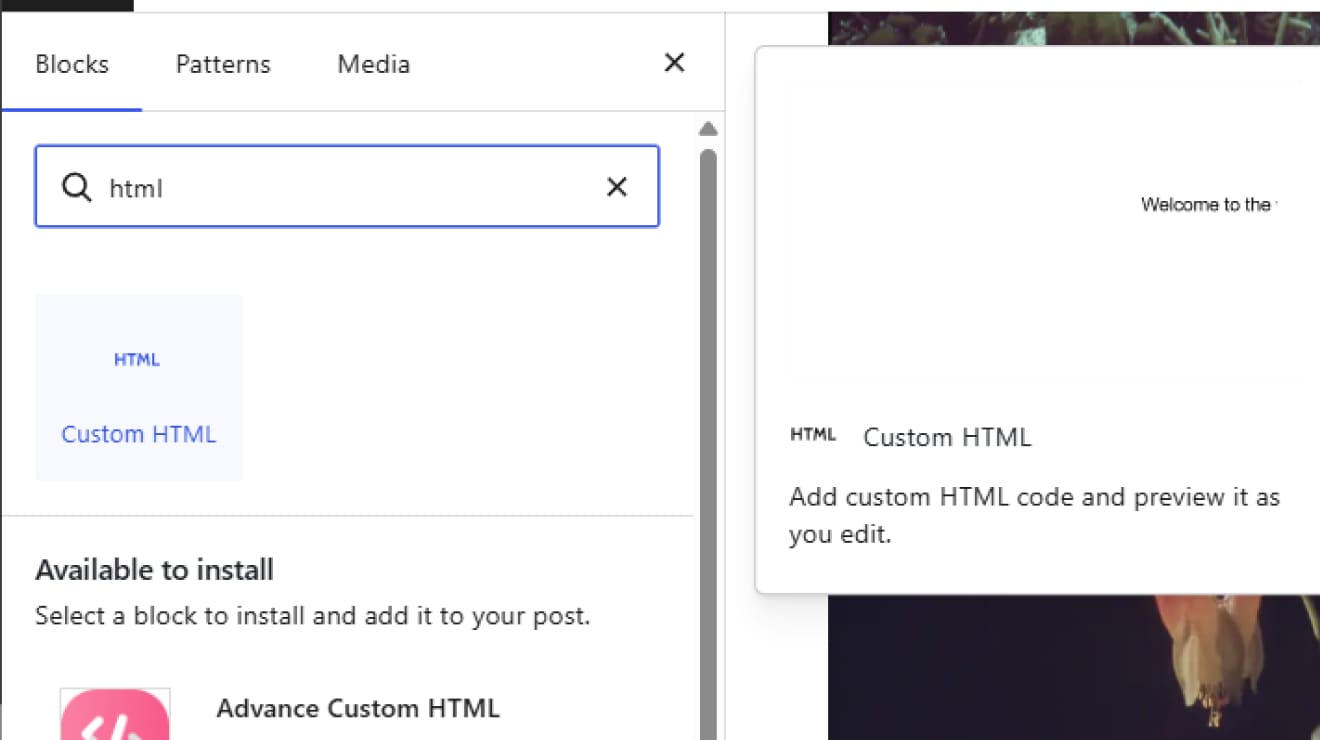
Task: Click the magnifier search icon
Action: pos(76,187)
